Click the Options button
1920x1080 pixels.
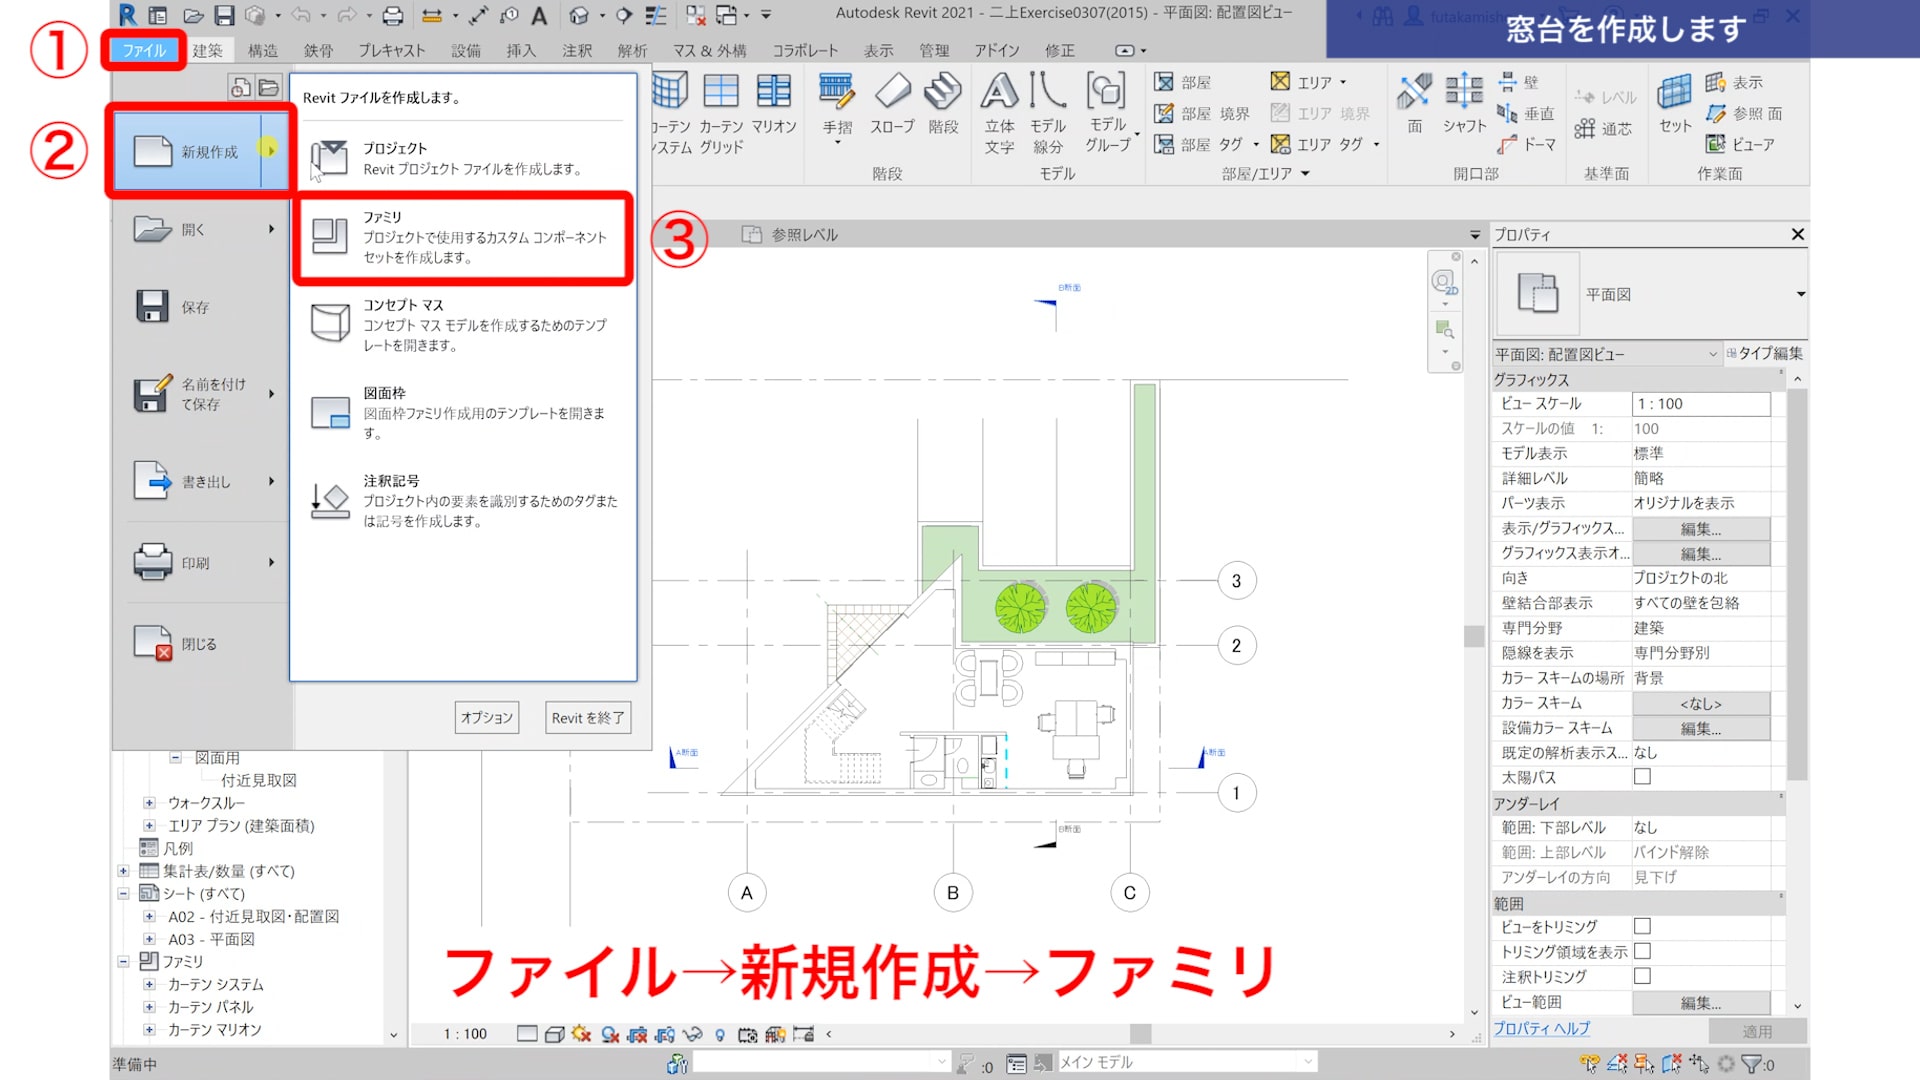coord(487,717)
